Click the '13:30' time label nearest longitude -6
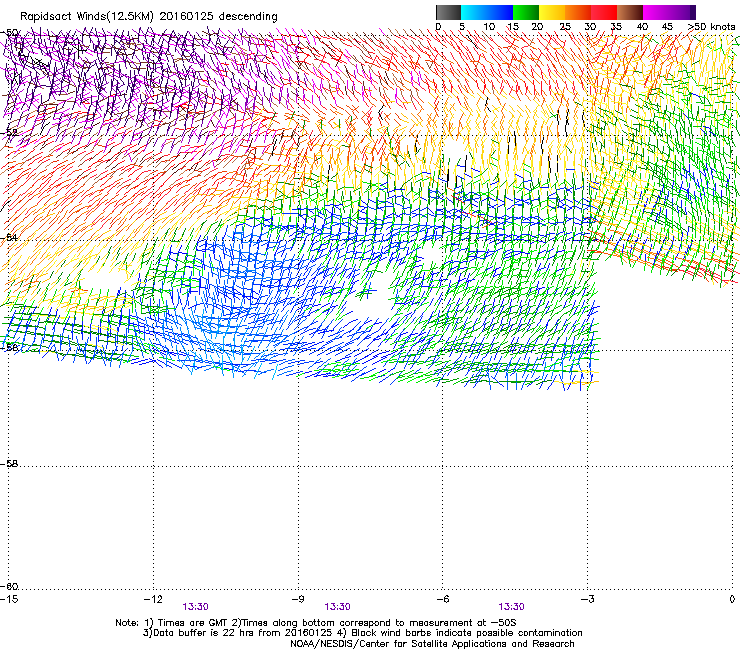 [512, 607]
